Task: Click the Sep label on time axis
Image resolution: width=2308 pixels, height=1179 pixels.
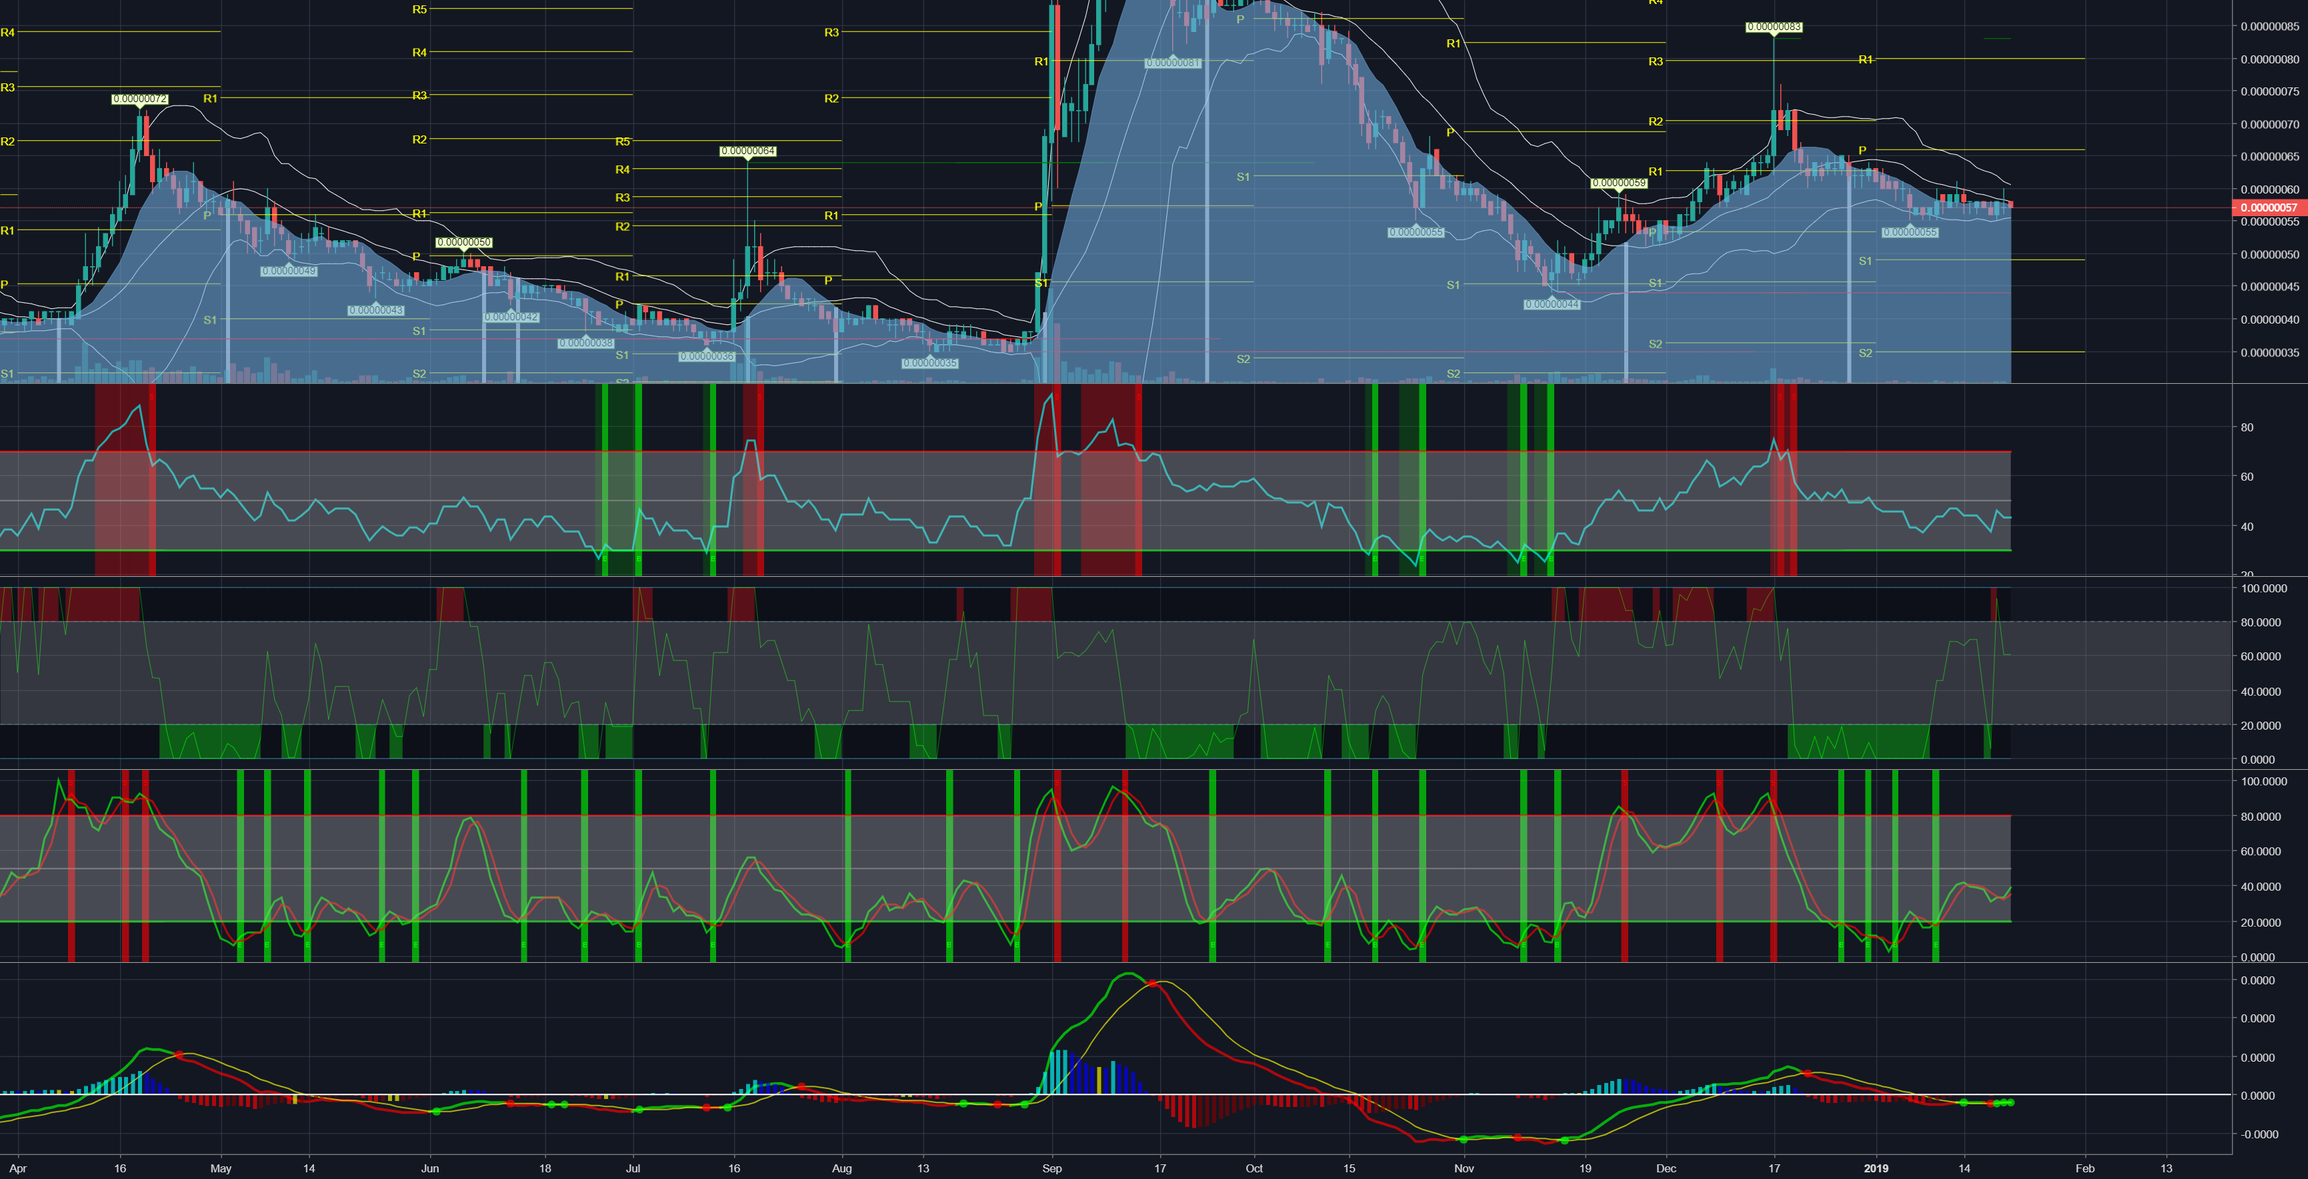Action: point(1051,1168)
